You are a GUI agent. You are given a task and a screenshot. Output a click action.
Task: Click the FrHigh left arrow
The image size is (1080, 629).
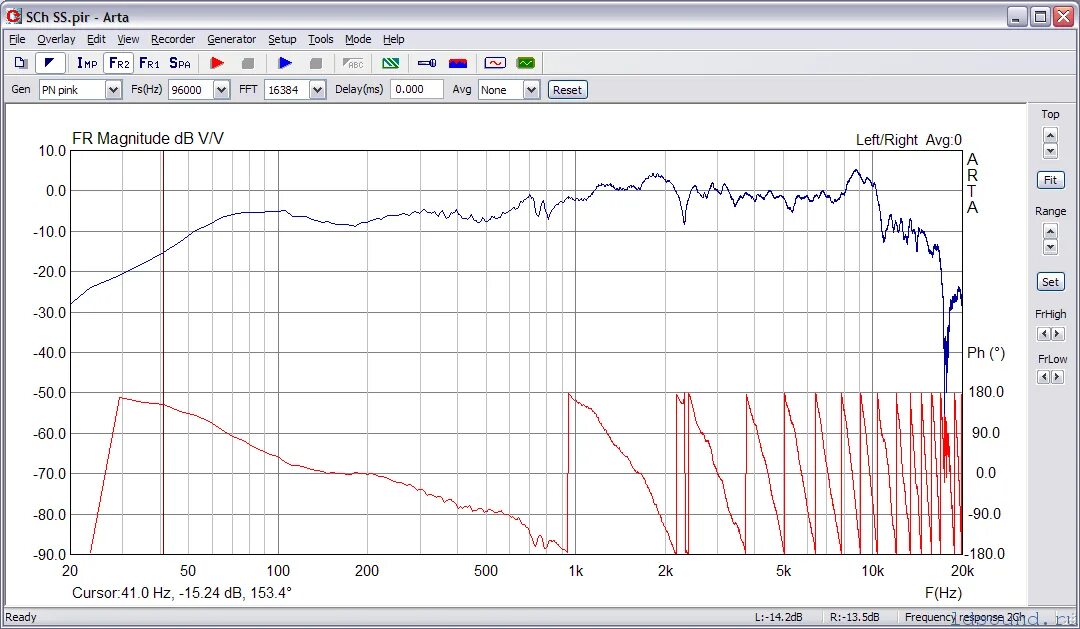(1044, 334)
